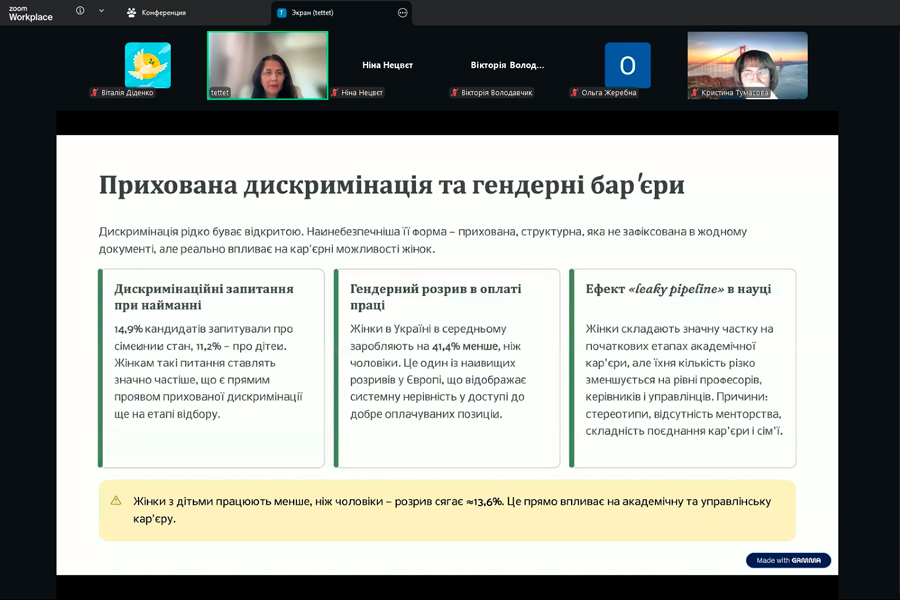Click the tettet name label
This screenshot has height=600, width=900.
point(219,92)
